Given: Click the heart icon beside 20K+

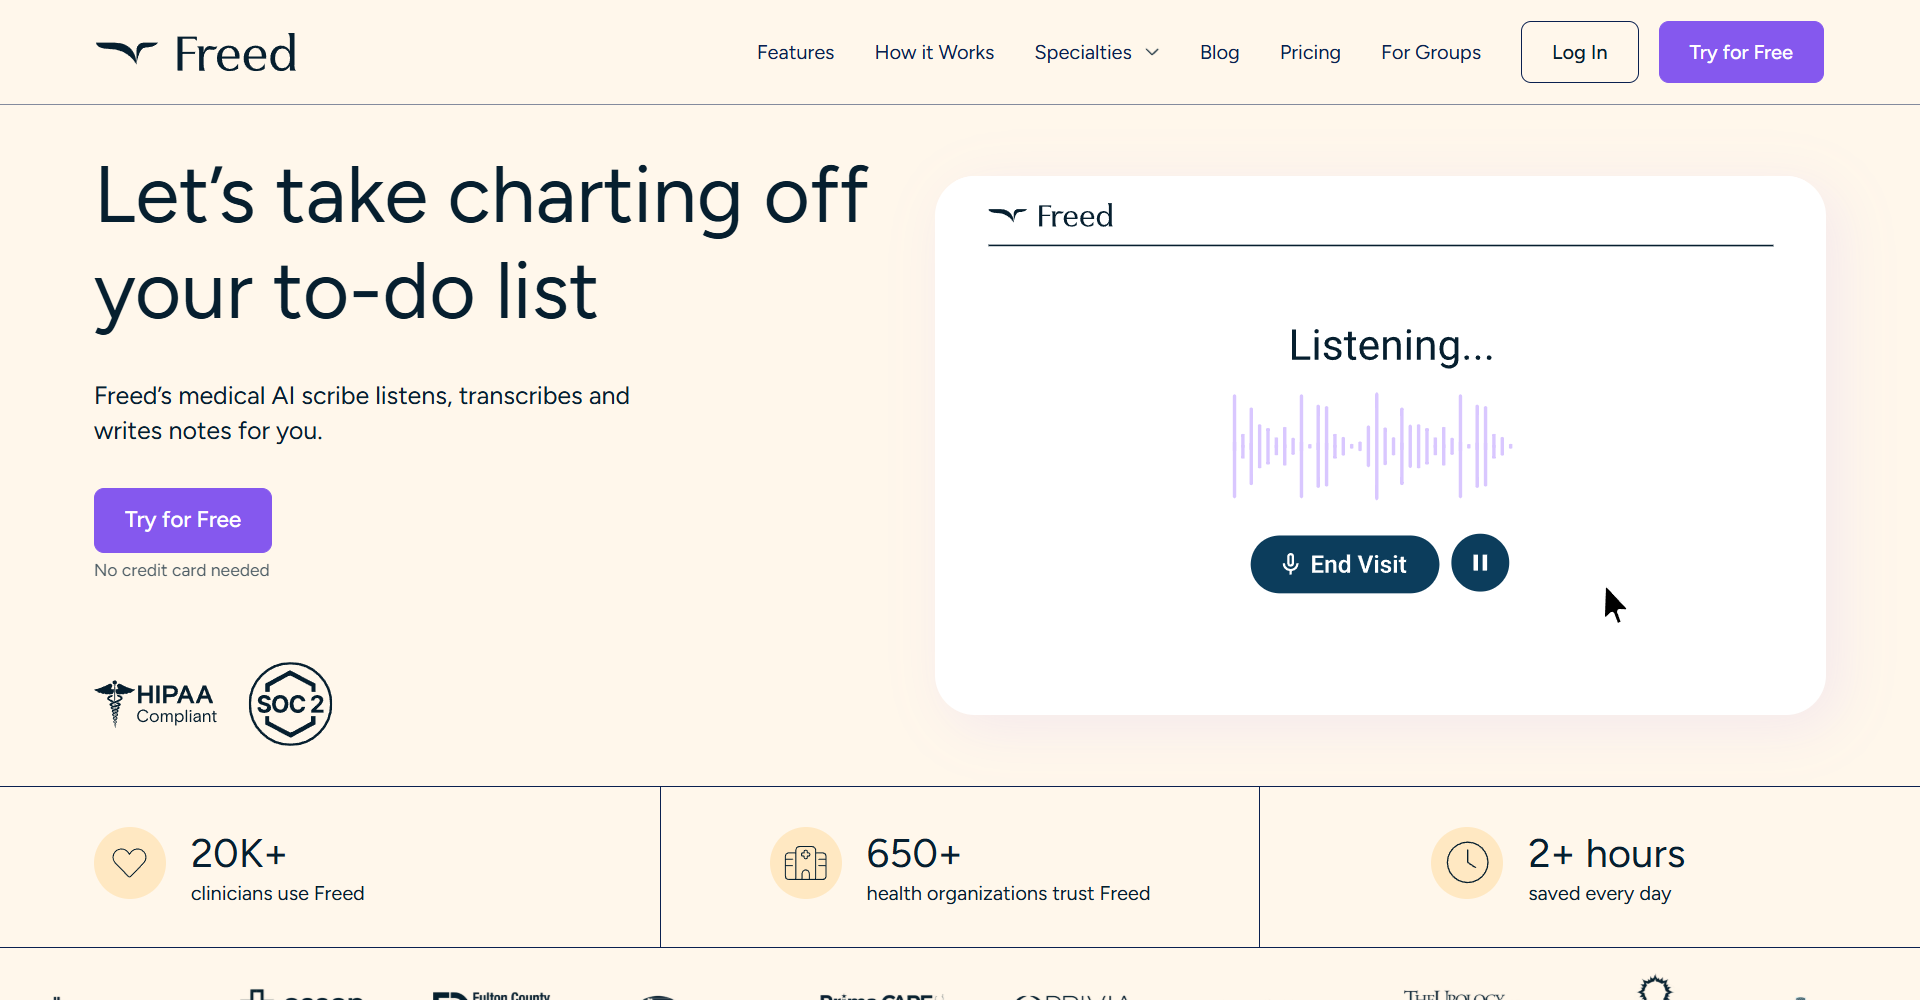Looking at the screenshot, I should click(130, 862).
